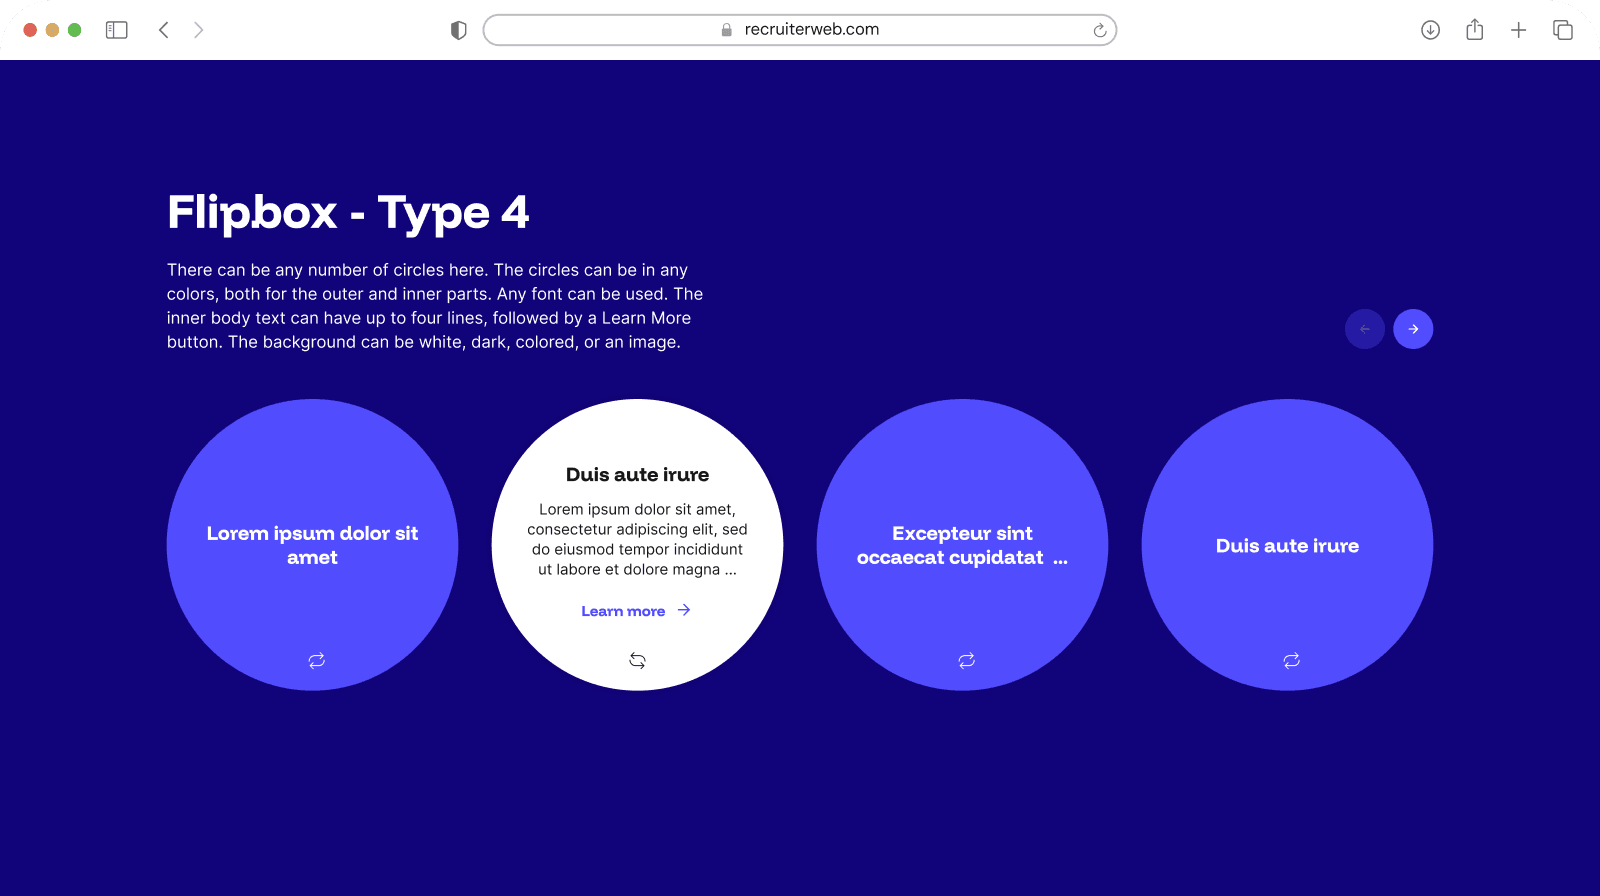Image resolution: width=1600 pixels, height=896 pixels.
Task: Navigate back in browser history
Action: coord(164,30)
